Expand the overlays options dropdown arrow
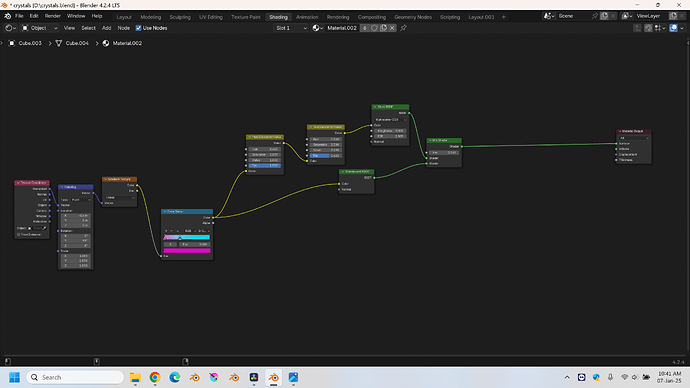This screenshot has width=690, height=388. (x=682, y=28)
